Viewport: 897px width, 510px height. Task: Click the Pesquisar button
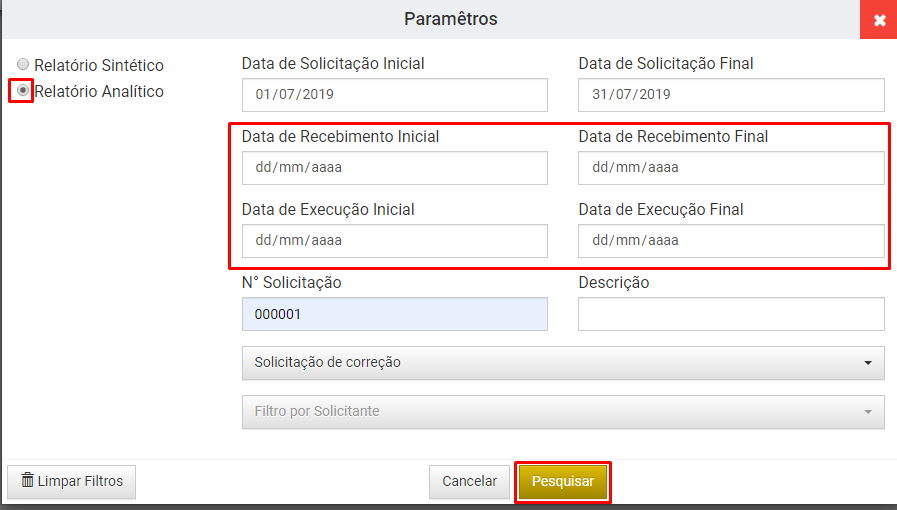563,482
